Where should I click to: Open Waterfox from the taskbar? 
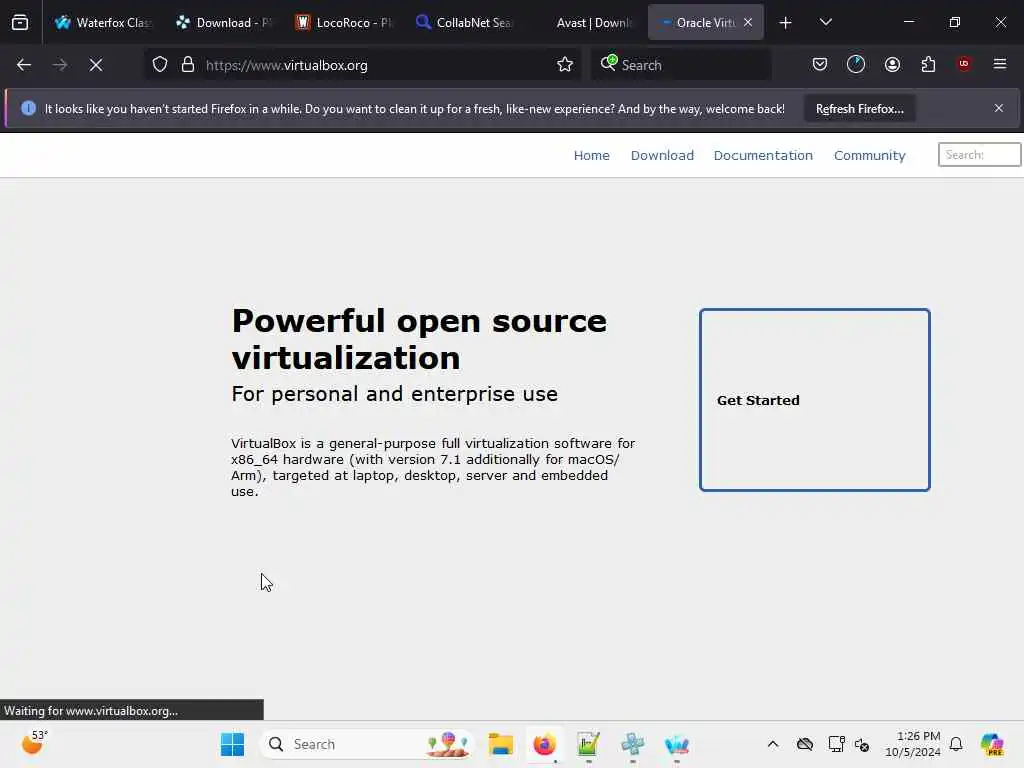coord(677,744)
